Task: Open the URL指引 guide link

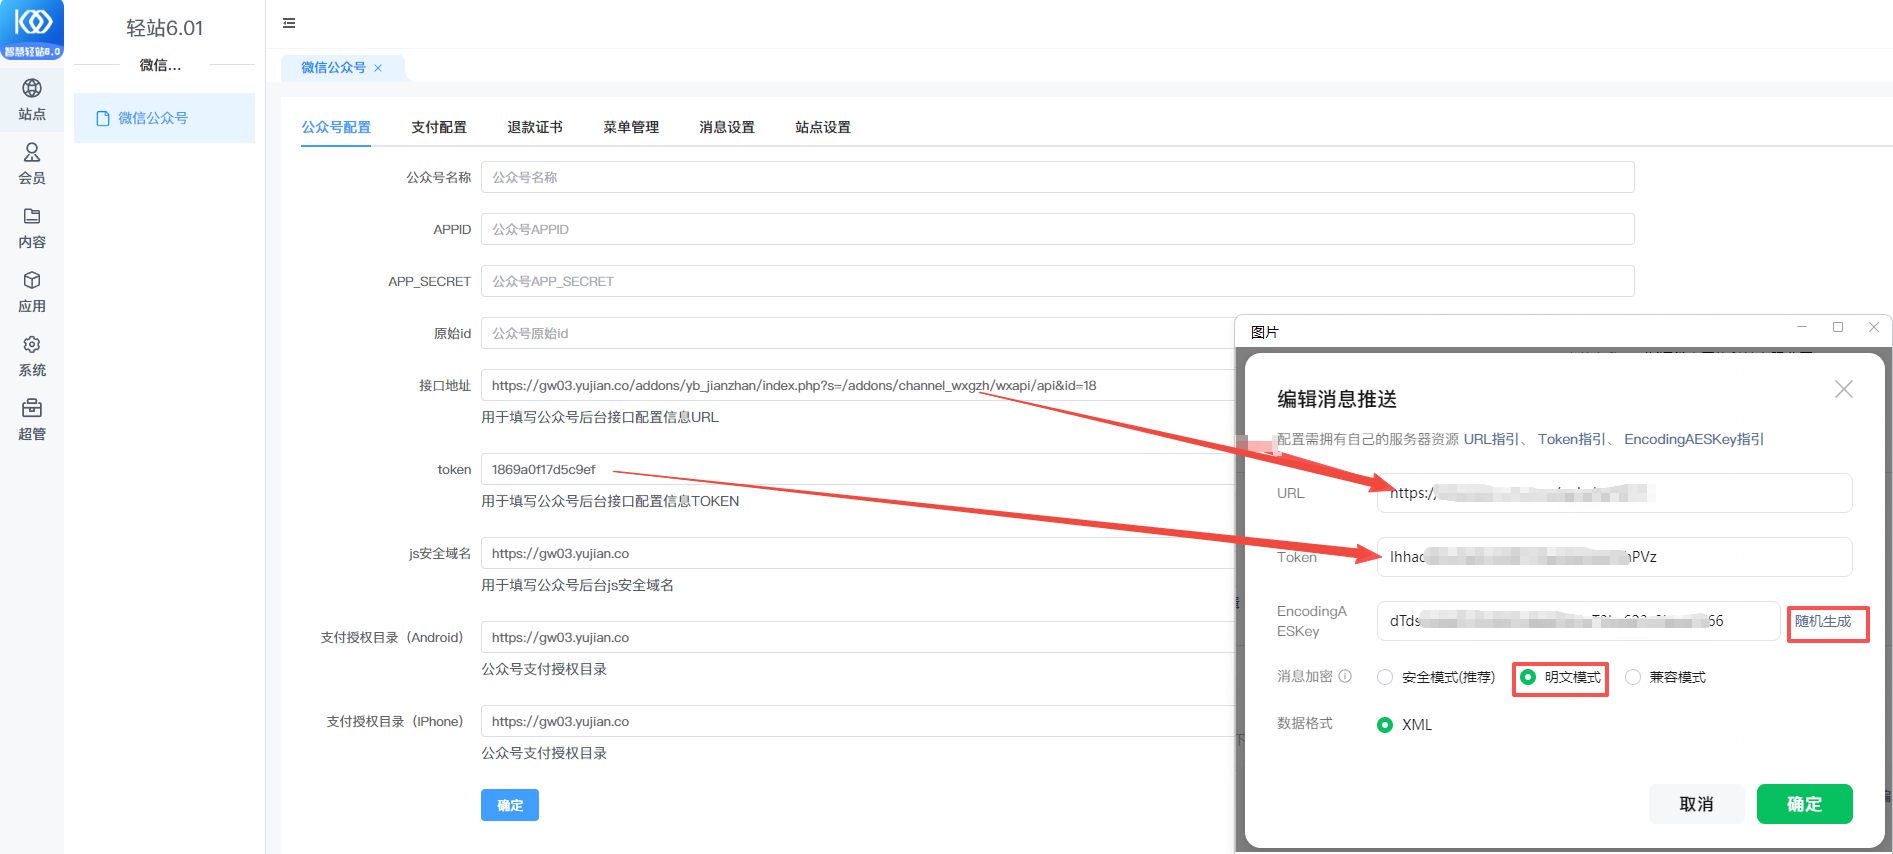Action: click(x=1491, y=439)
